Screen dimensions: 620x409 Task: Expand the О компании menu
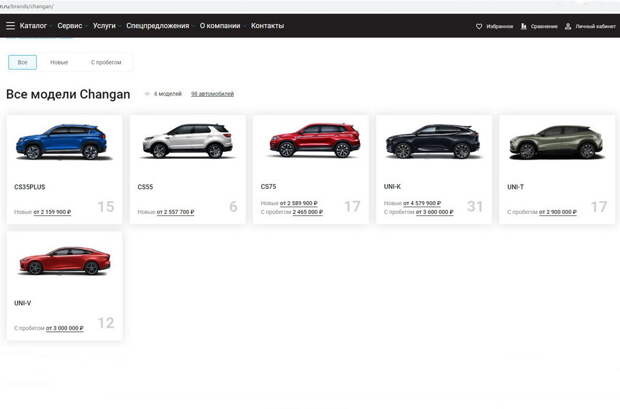pyautogui.click(x=220, y=25)
